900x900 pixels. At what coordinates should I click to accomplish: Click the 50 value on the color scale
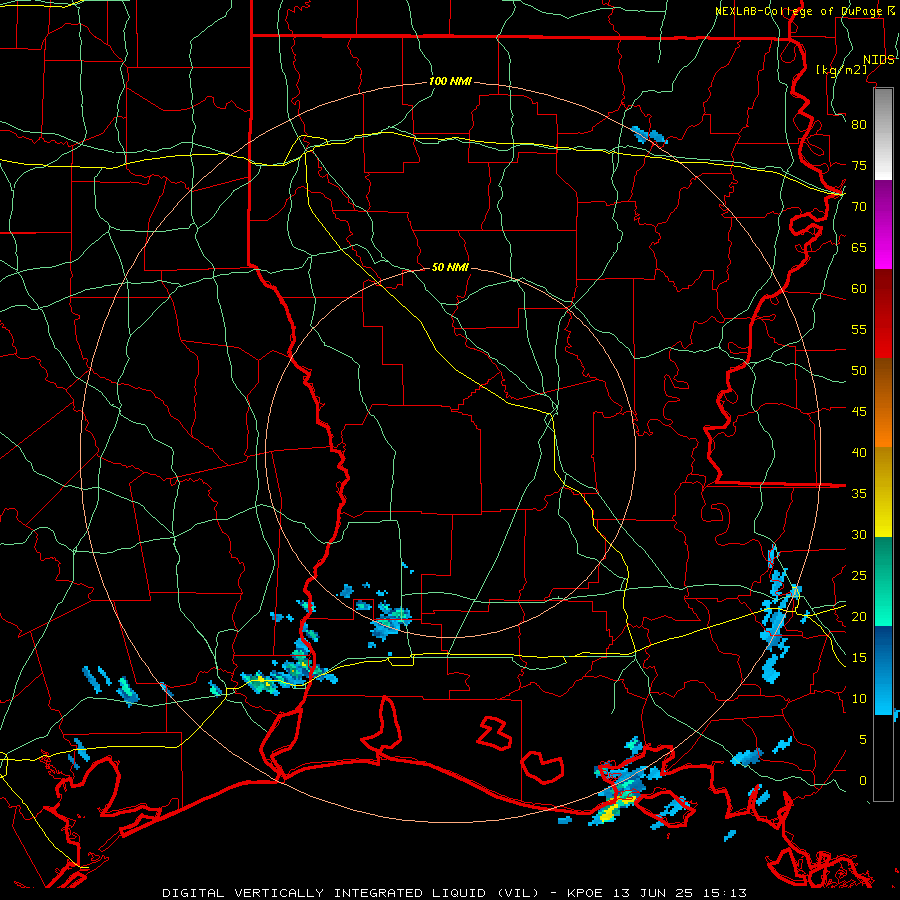pos(859,371)
